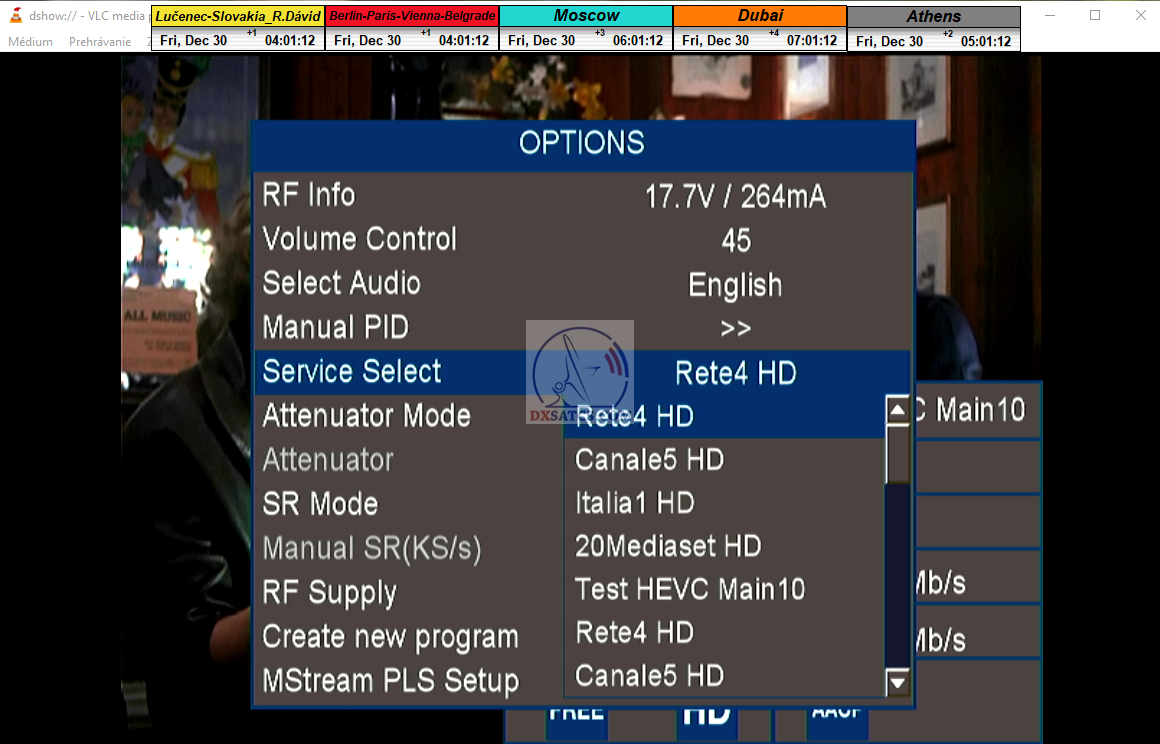Pick Test HEVC Main10 in the list
Viewport: 1160px width, 744px height.
click(690, 590)
